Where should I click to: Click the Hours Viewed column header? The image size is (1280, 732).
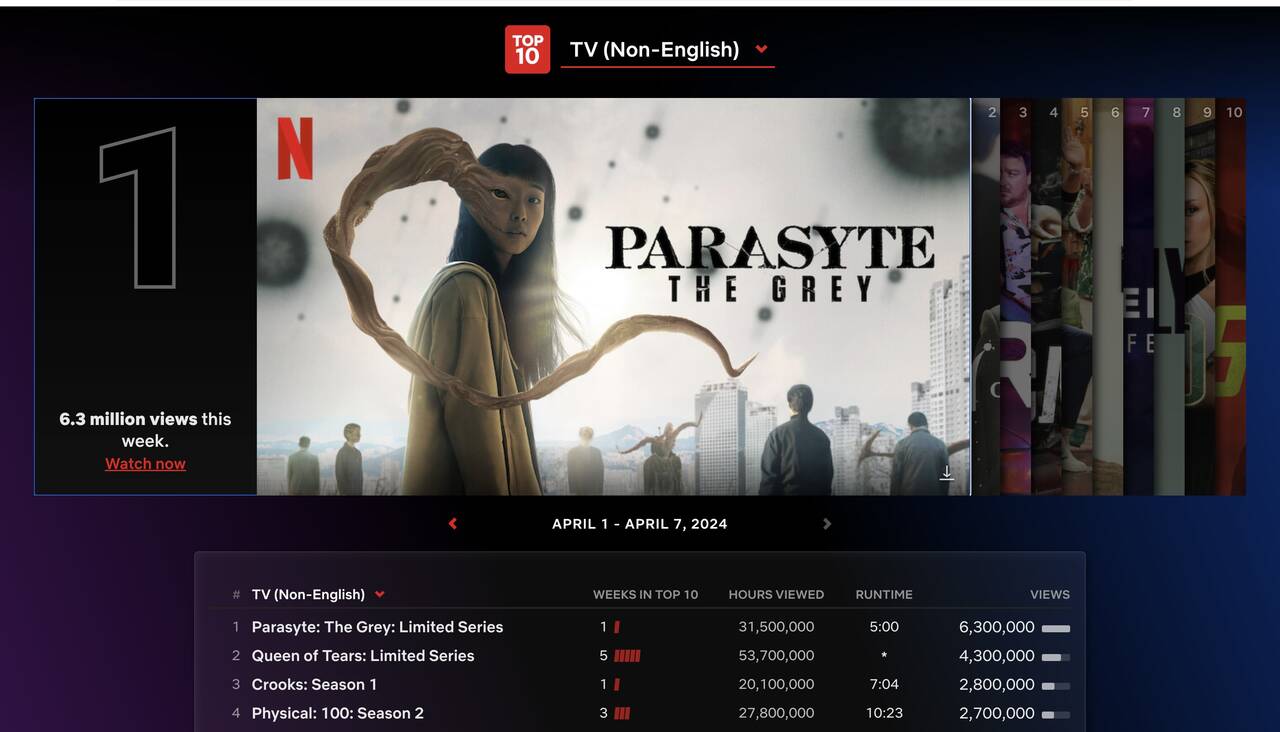pos(776,594)
